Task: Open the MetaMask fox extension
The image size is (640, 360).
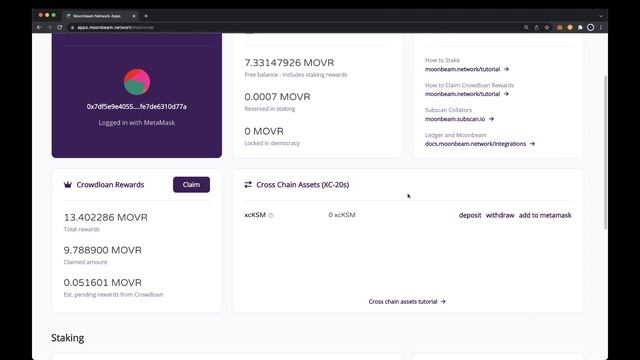Action: coord(560,27)
